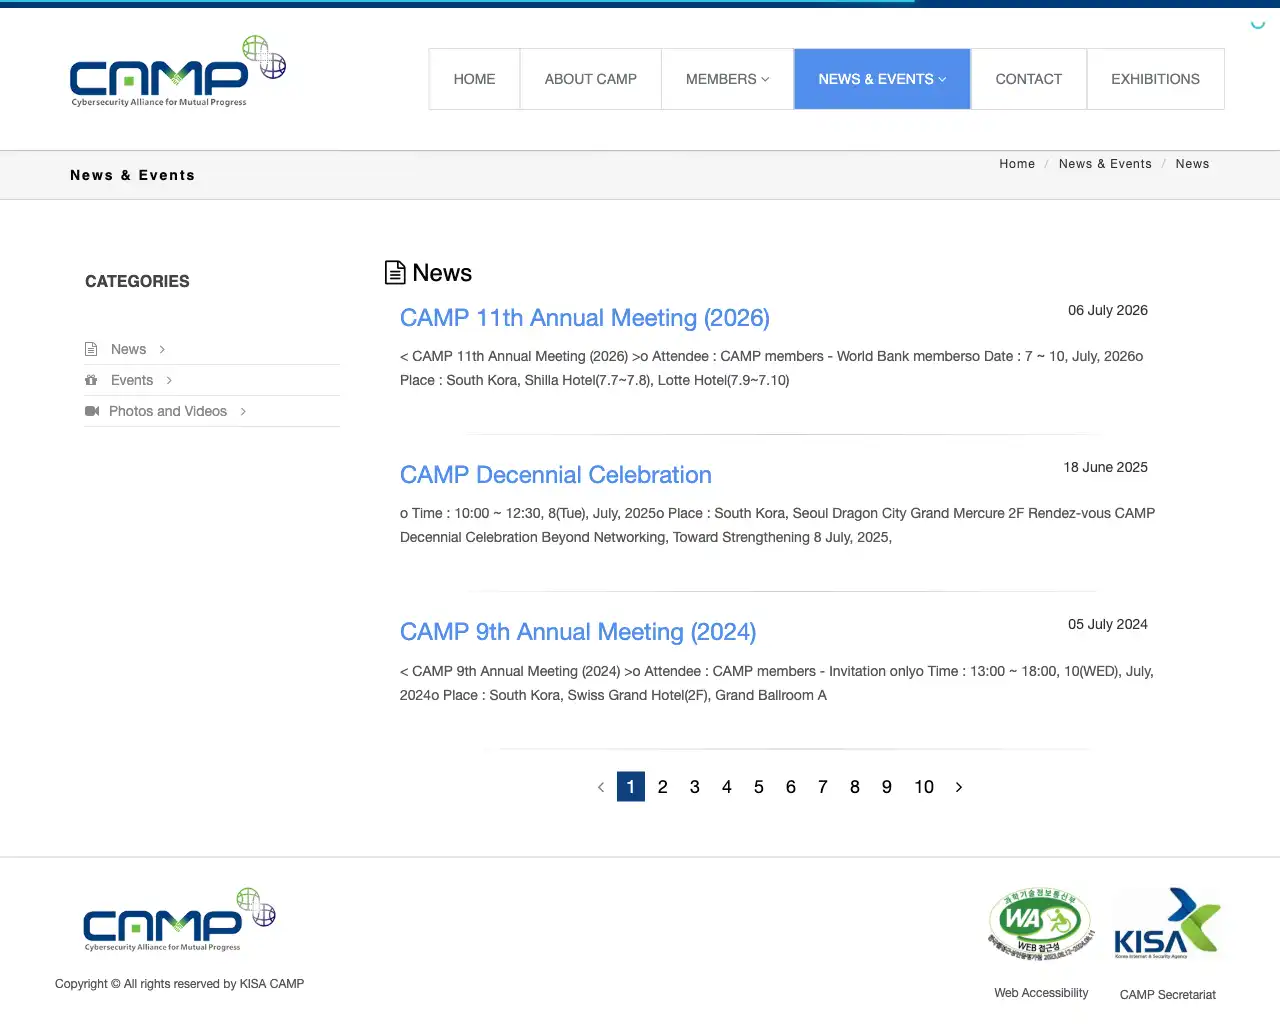
Task: Go to page 8
Action: point(855,787)
